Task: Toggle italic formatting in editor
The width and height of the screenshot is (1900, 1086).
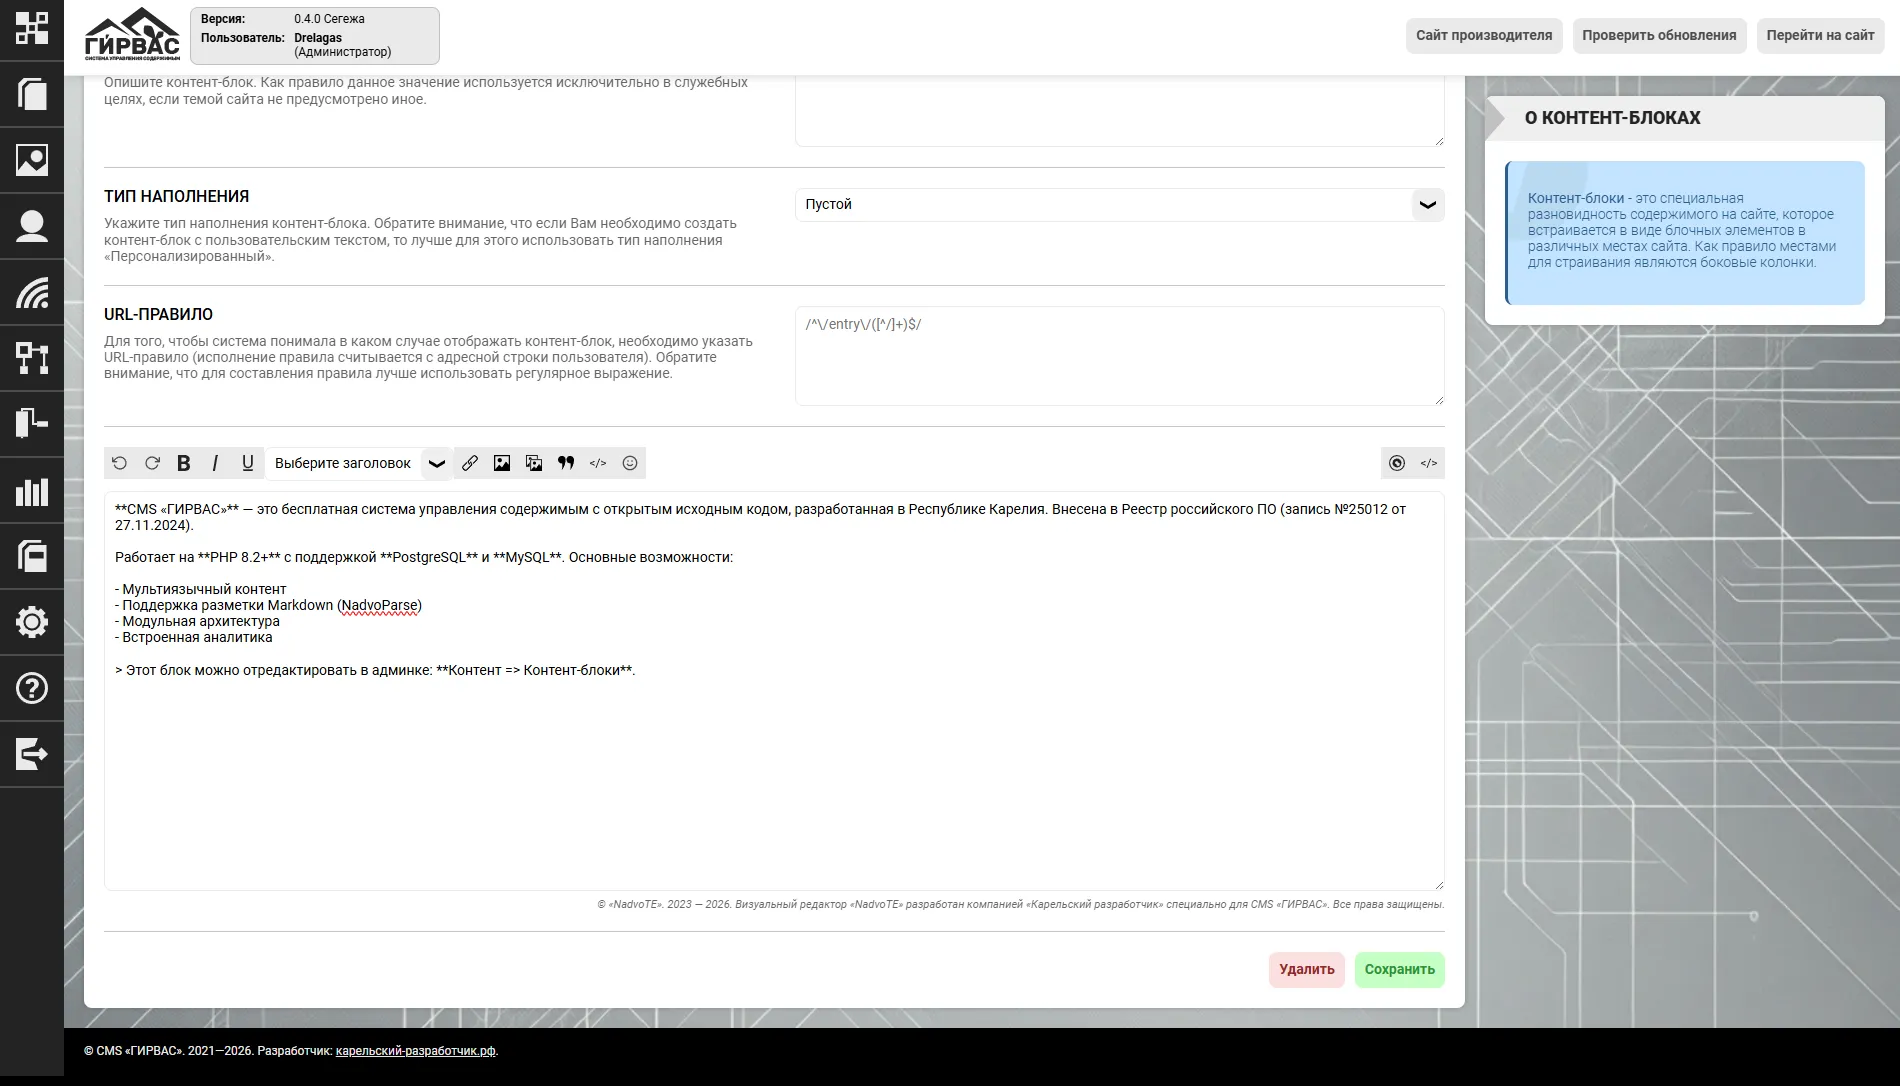Action: tap(215, 463)
